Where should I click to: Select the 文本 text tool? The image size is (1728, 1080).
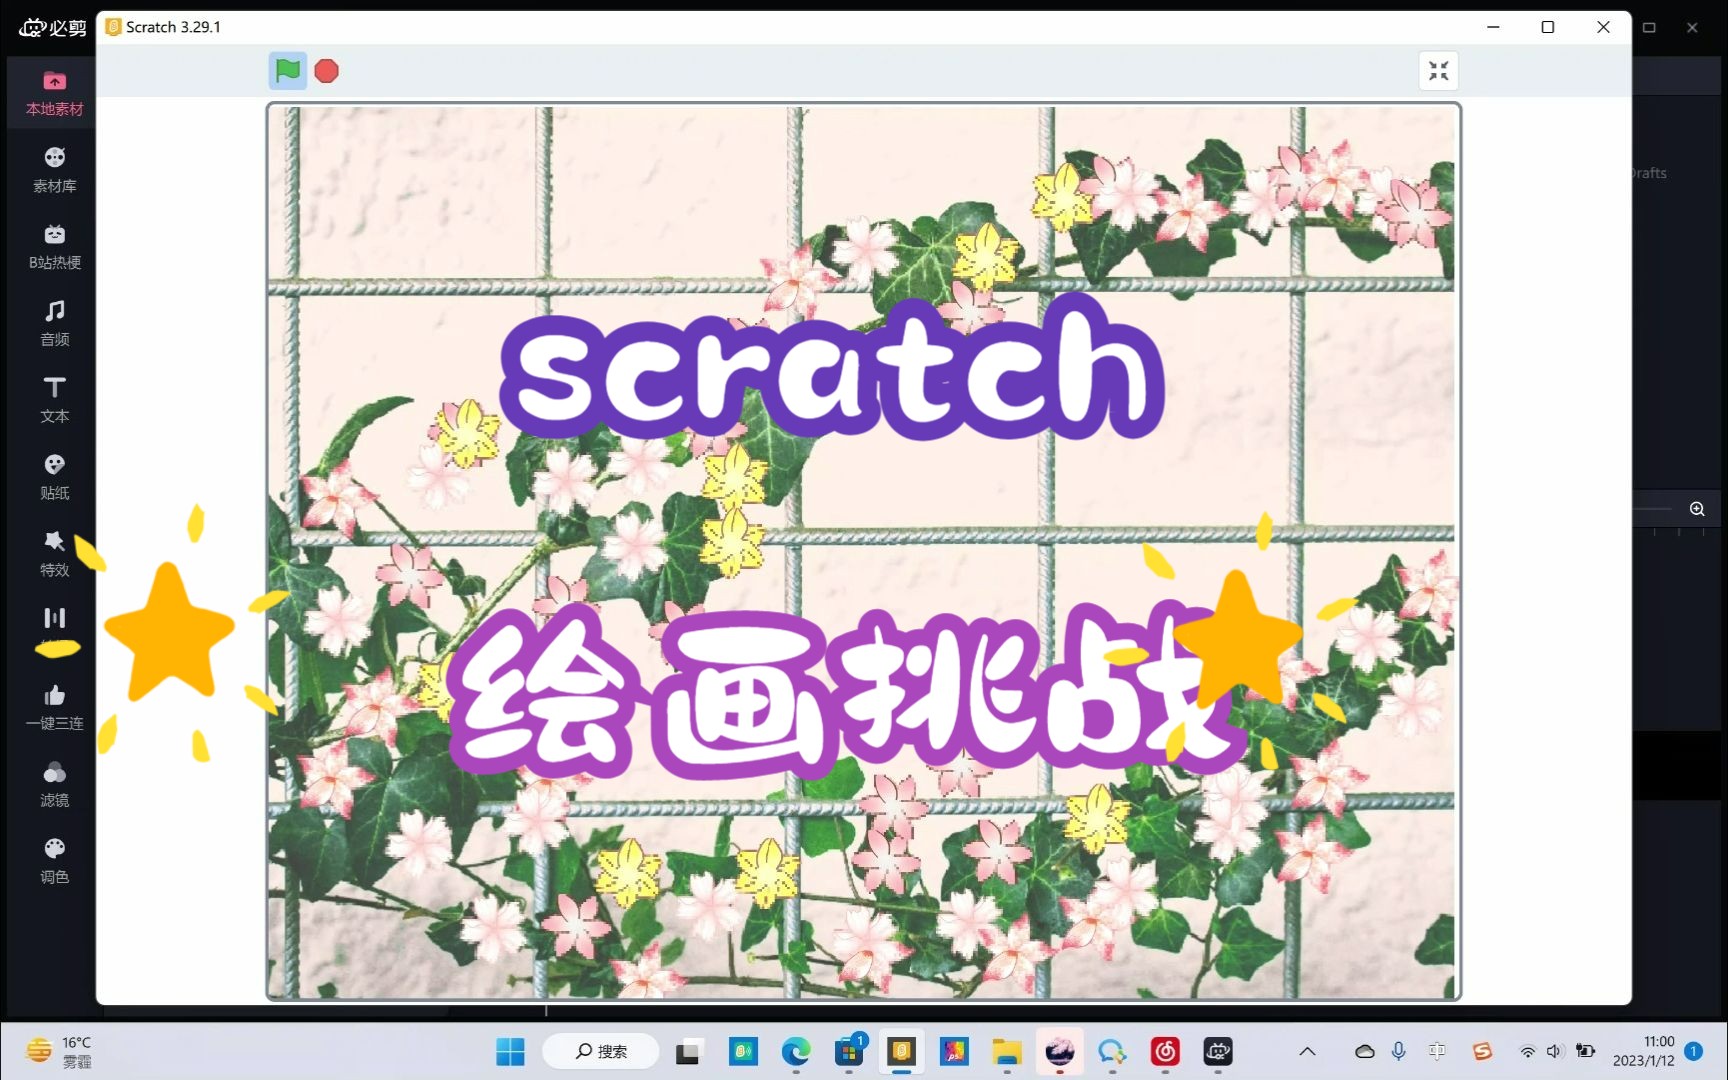coord(54,398)
